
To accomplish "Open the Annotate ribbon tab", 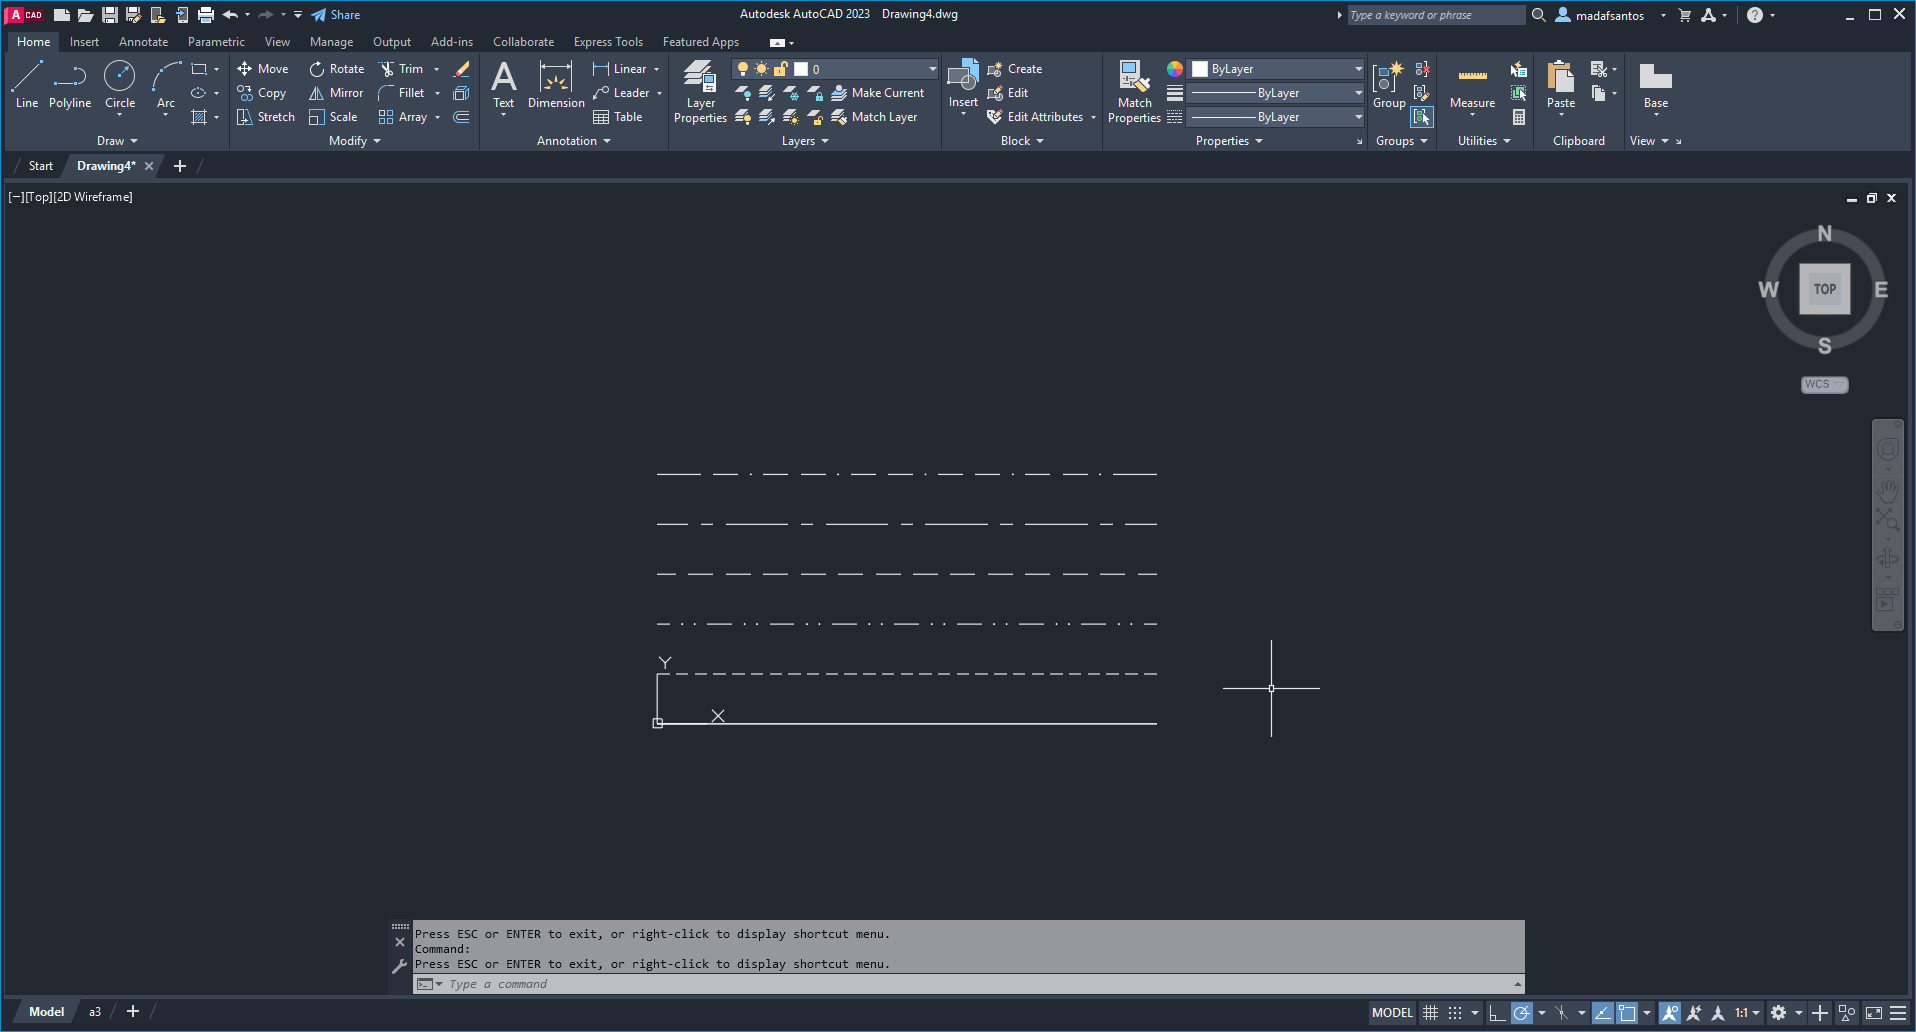I will (x=143, y=42).
